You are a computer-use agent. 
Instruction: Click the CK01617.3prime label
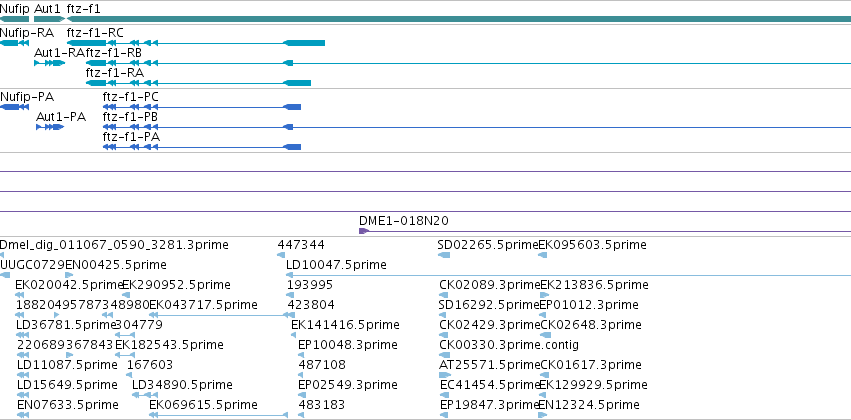click(x=591, y=365)
